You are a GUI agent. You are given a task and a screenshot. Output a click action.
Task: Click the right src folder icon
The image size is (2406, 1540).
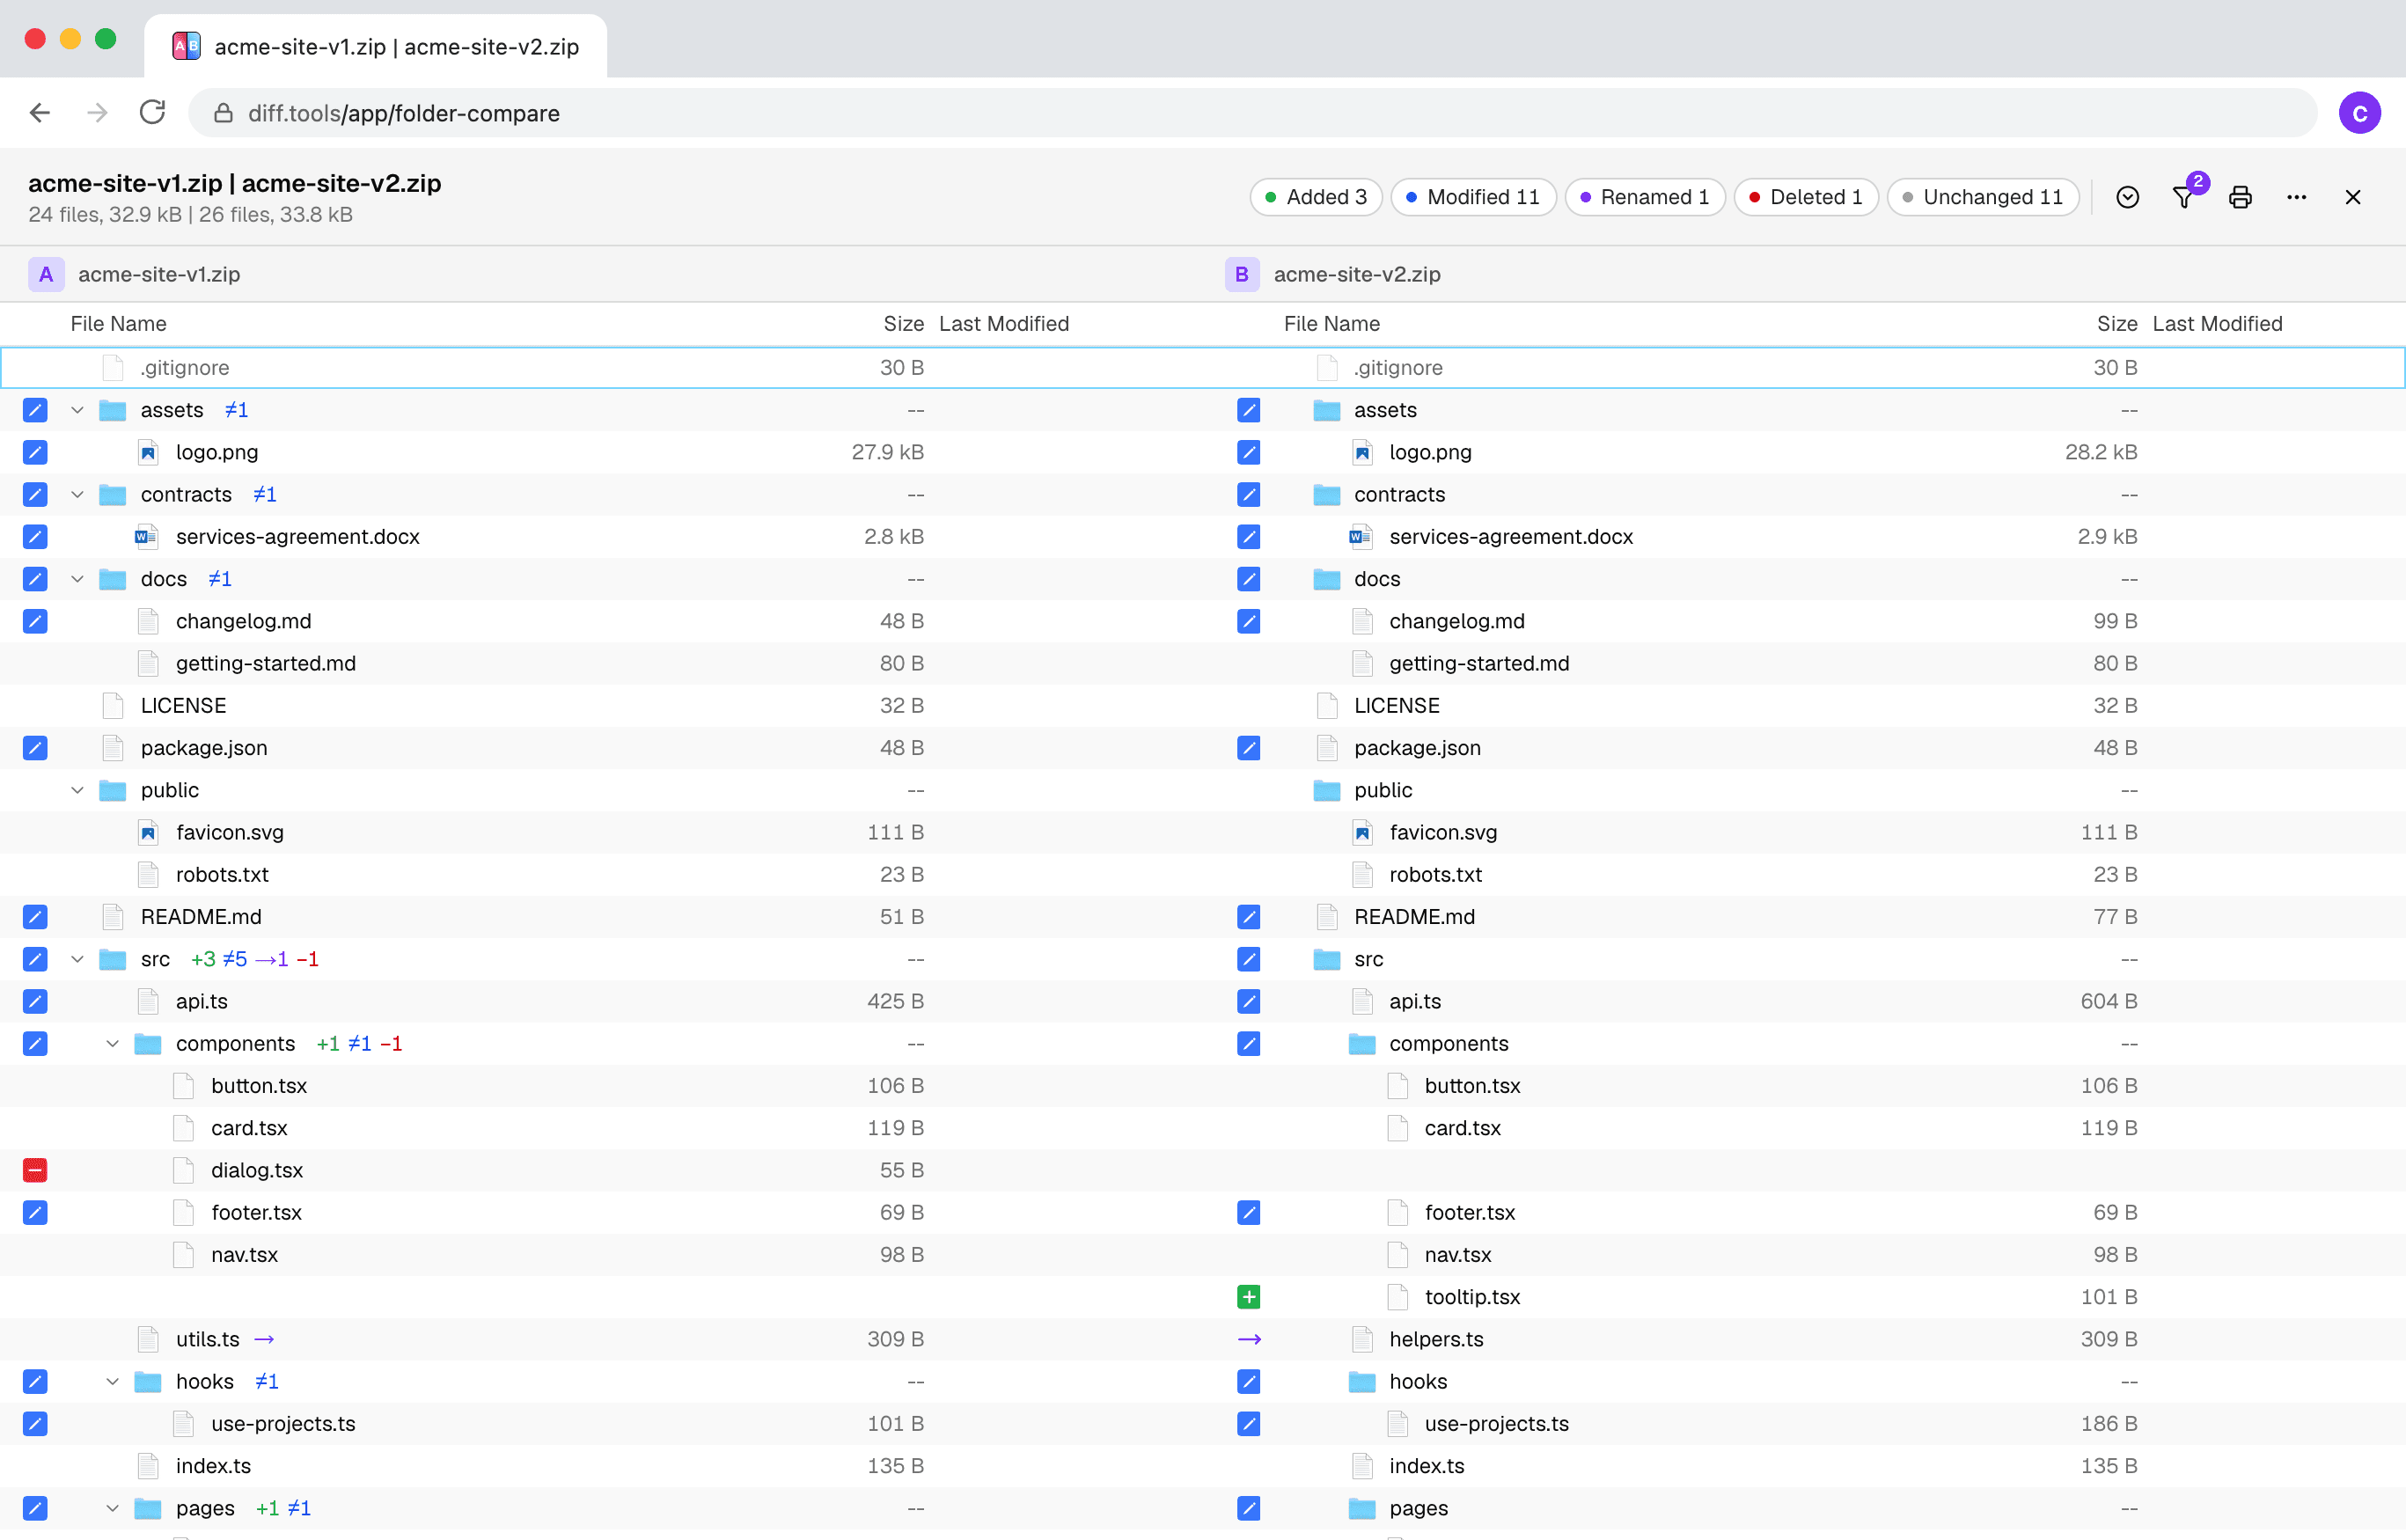click(x=1326, y=959)
